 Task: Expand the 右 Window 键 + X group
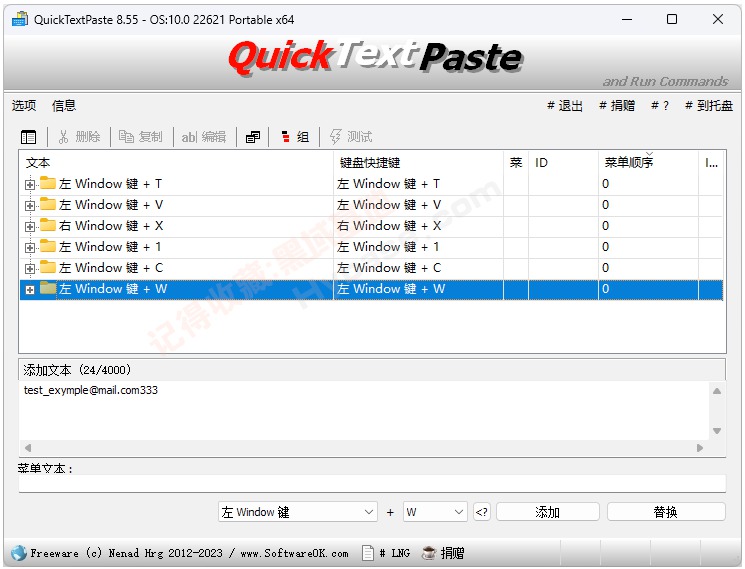click(x=30, y=227)
